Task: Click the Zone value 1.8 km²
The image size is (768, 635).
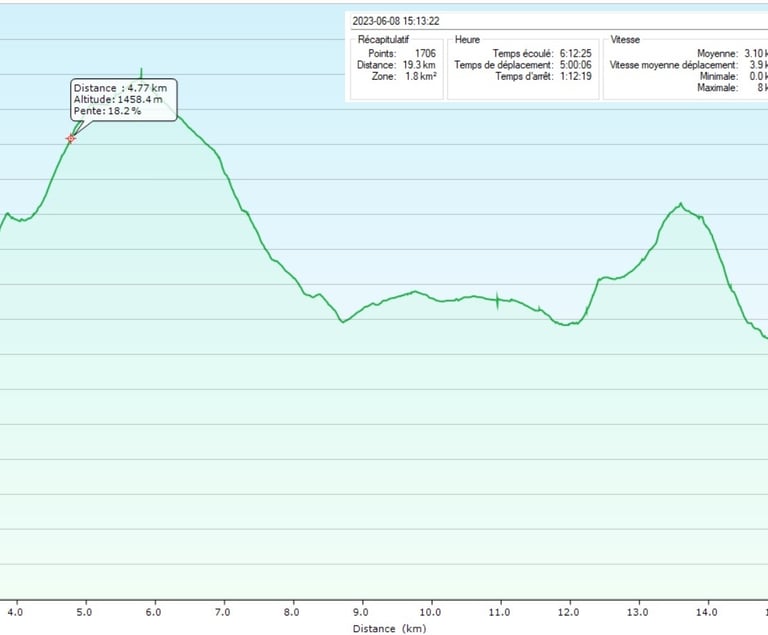Action: click(421, 76)
